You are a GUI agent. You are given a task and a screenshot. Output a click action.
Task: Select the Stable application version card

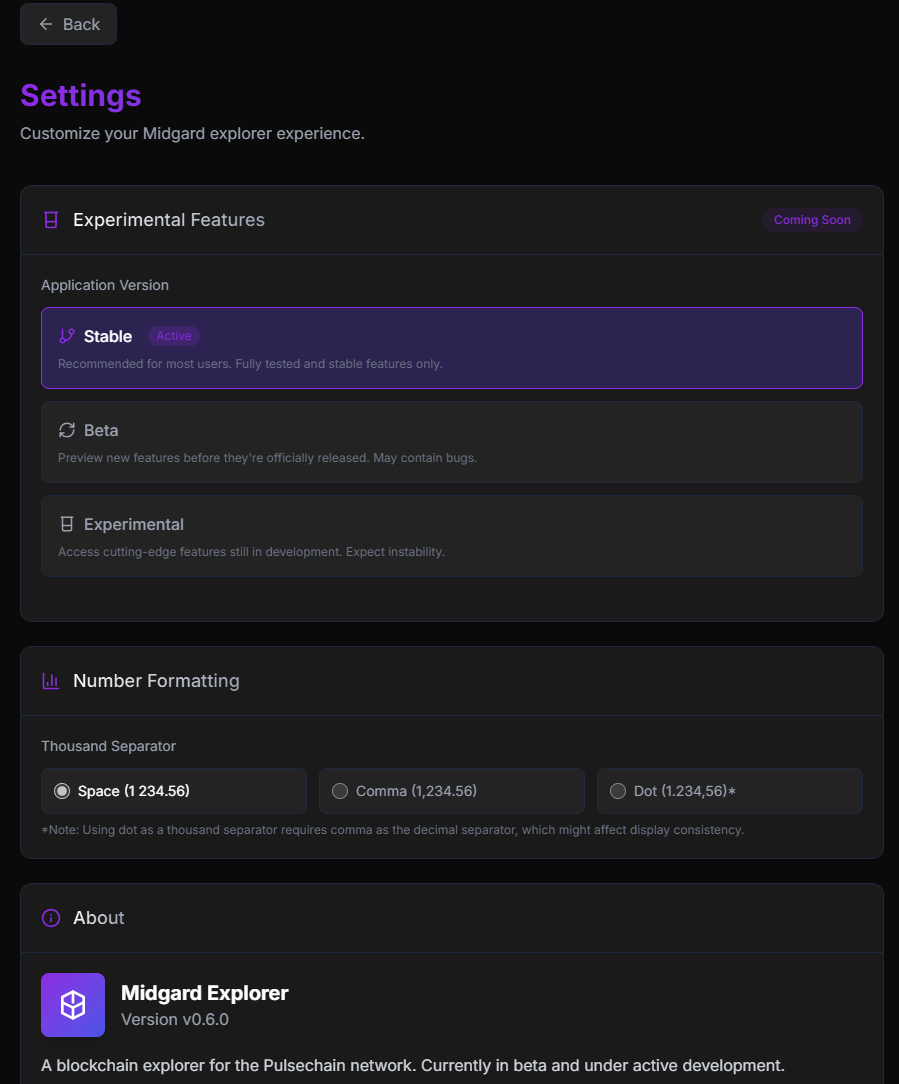tap(452, 348)
